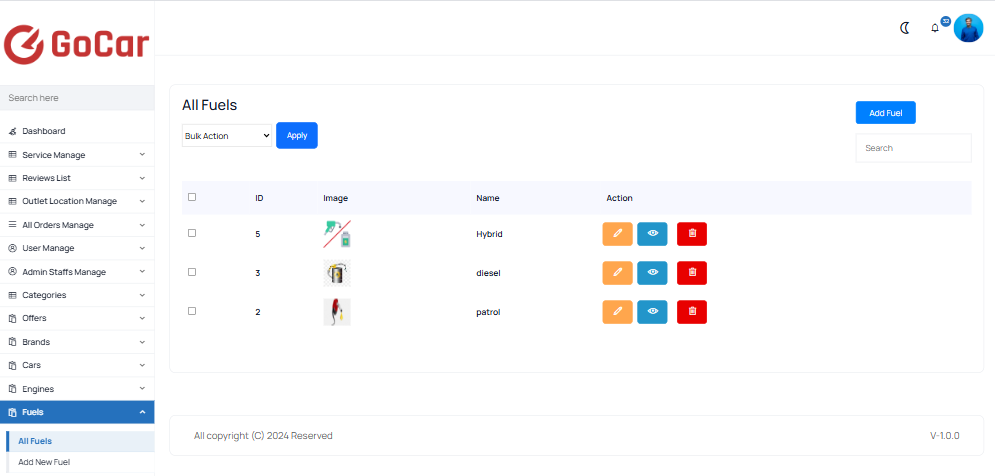Open the user profile avatar
The width and height of the screenshot is (995, 476).
[x=968, y=28]
